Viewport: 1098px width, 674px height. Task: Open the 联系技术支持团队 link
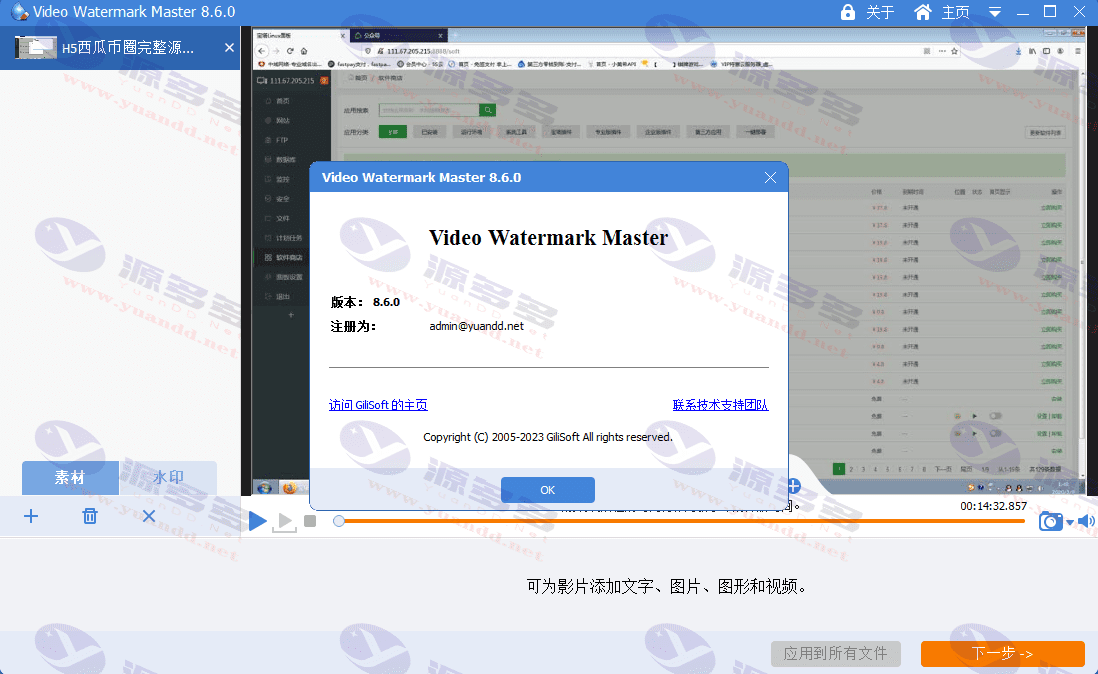721,405
